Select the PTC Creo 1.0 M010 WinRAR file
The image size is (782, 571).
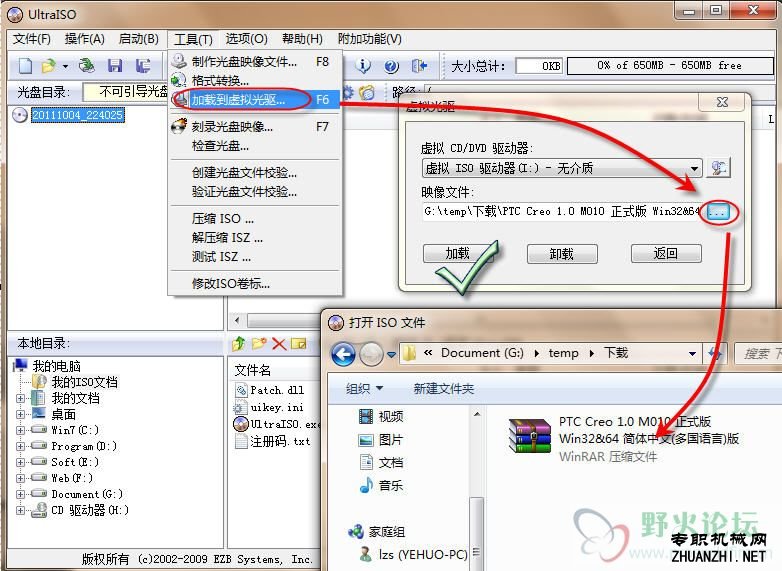(623, 438)
